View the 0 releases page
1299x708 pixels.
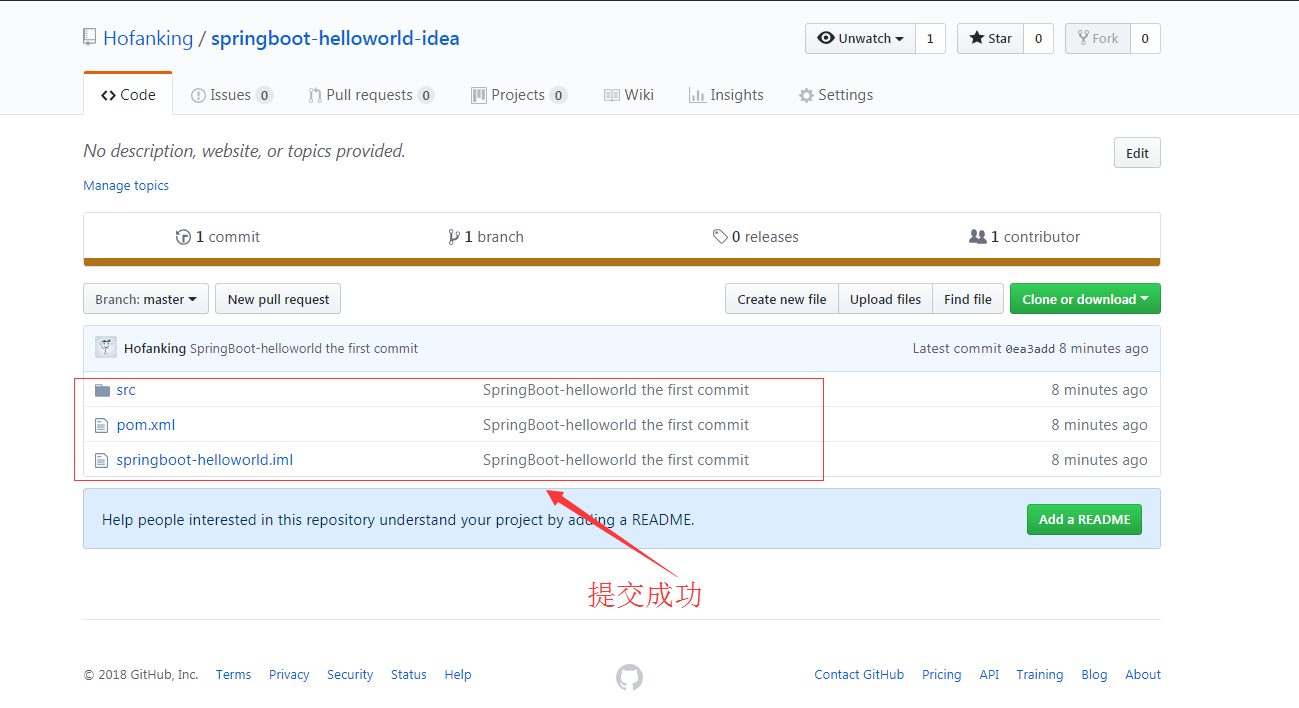(x=755, y=237)
